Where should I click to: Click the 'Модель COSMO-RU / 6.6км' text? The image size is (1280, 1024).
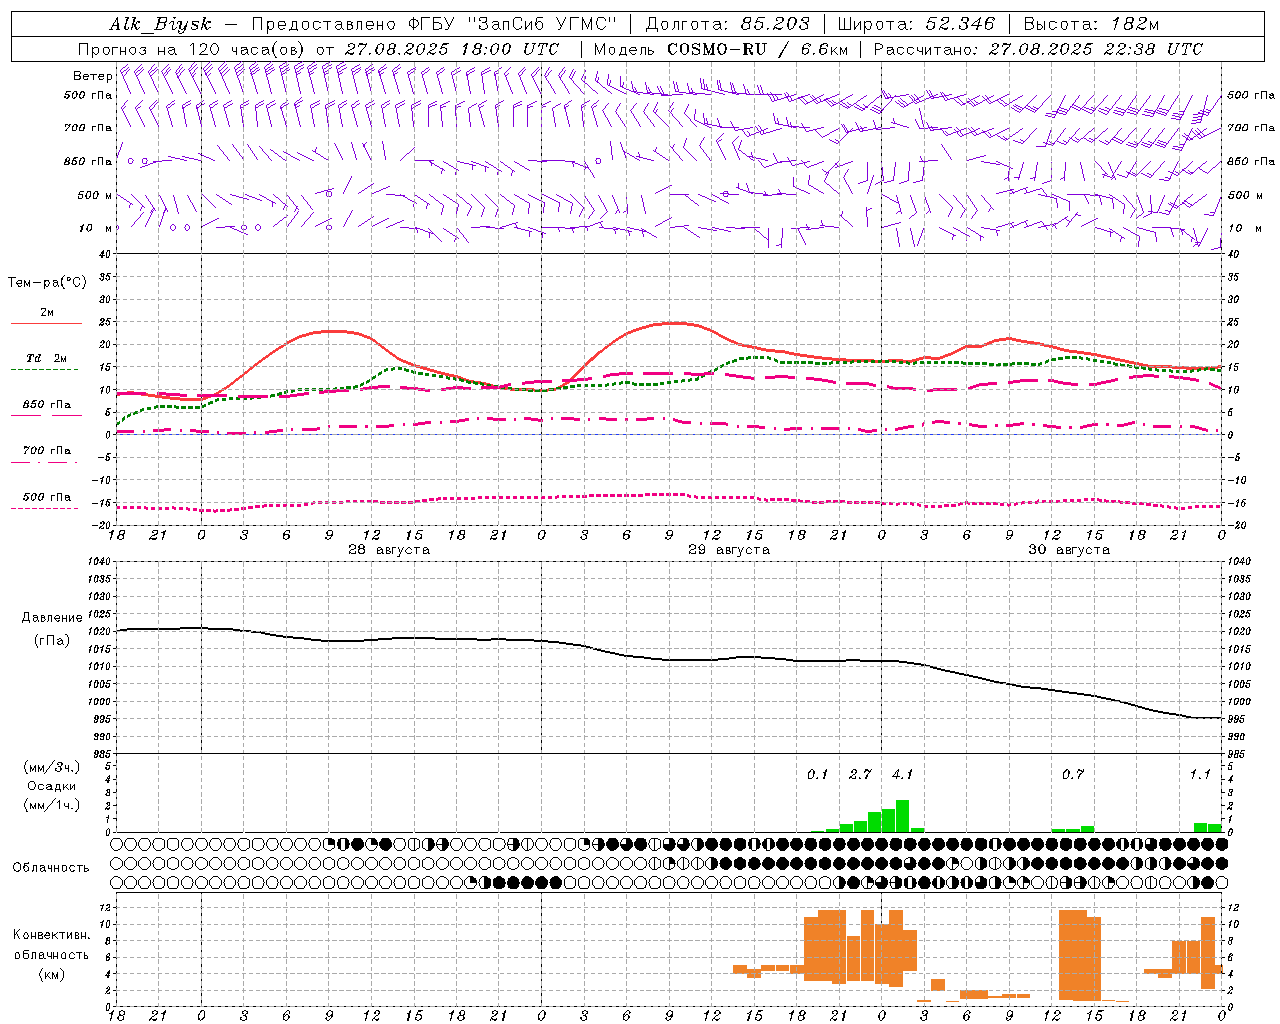tap(721, 49)
